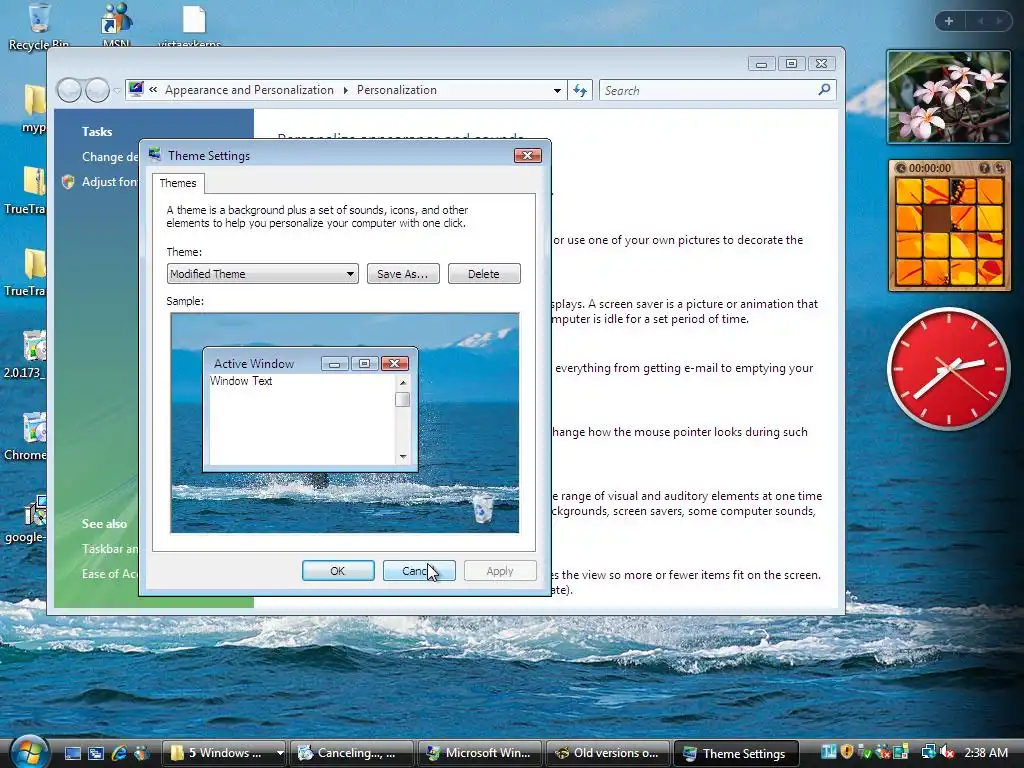Click the search magnifier icon

824,89
